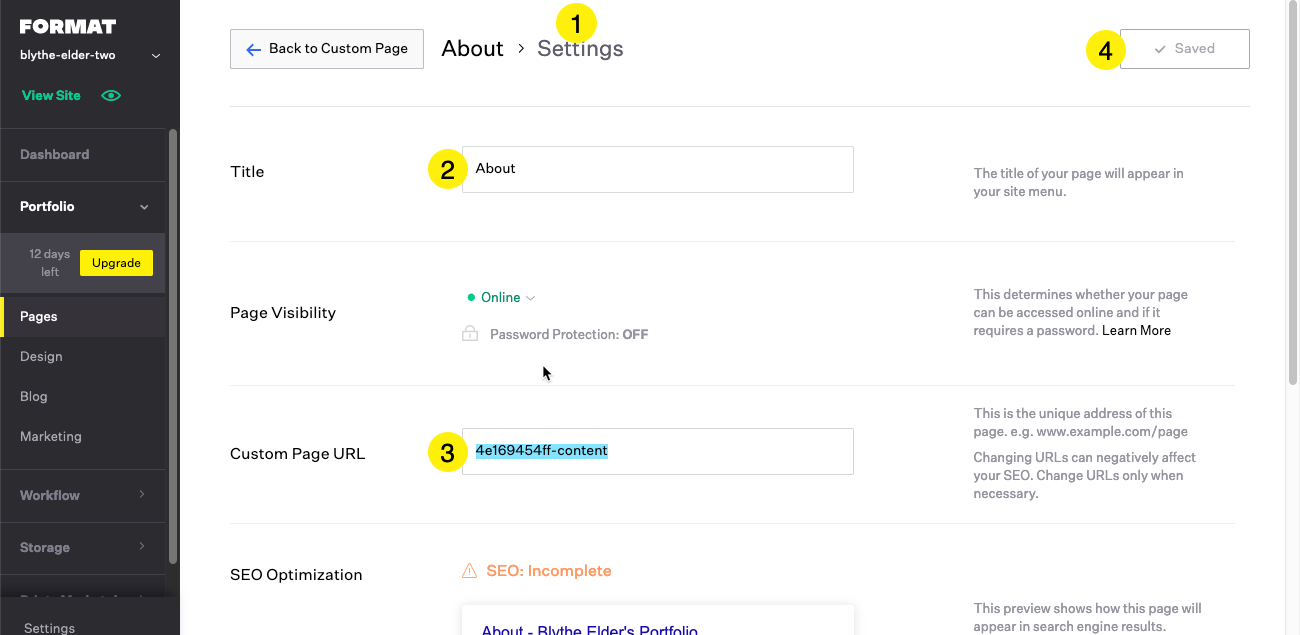The image size is (1300, 635).
Task: Open Design in the sidebar
Action: tap(41, 357)
